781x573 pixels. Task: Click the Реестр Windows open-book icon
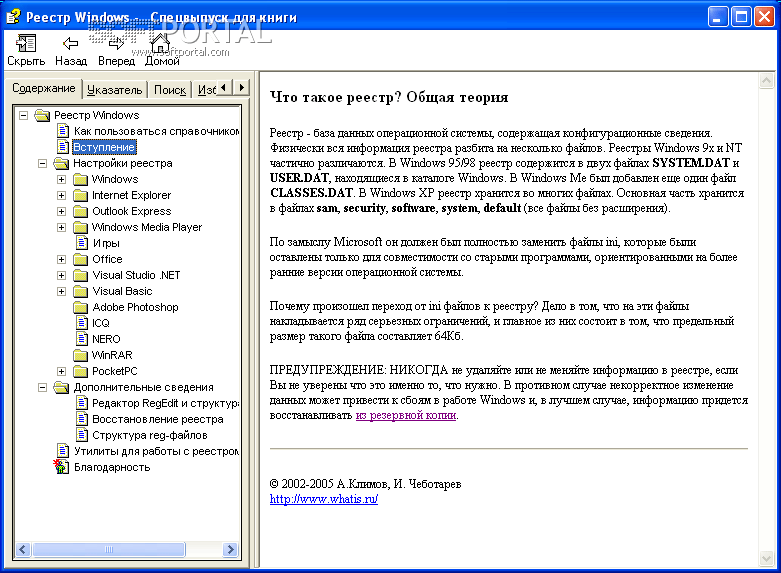click(42, 116)
